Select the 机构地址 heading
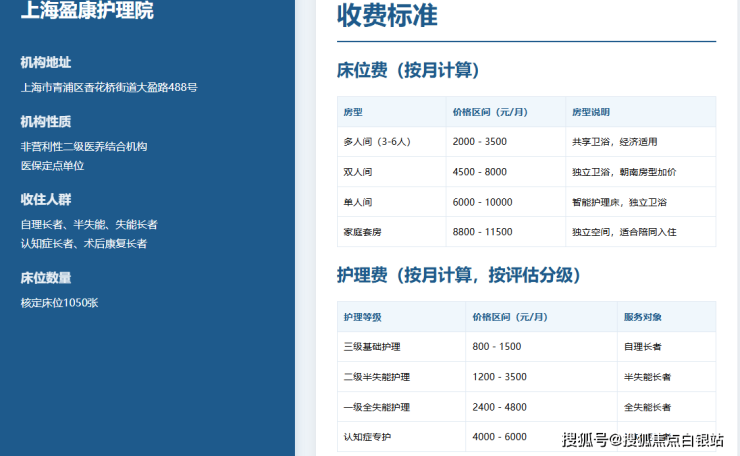This screenshot has width=740, height=456. point(46,62)
